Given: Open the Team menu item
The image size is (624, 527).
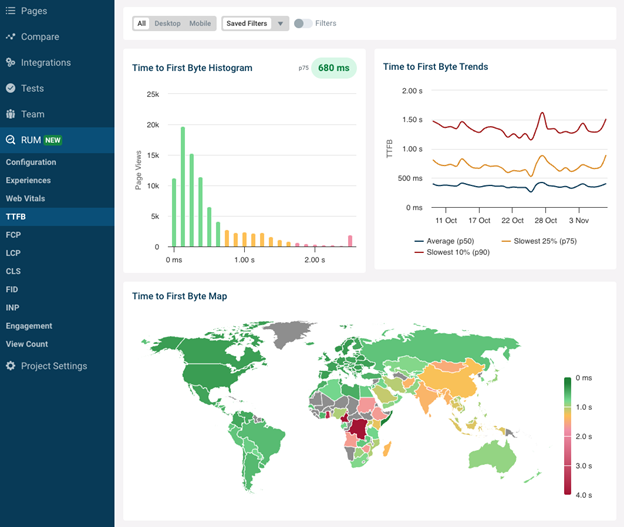Looking at the screenshot, I should 57,114.
